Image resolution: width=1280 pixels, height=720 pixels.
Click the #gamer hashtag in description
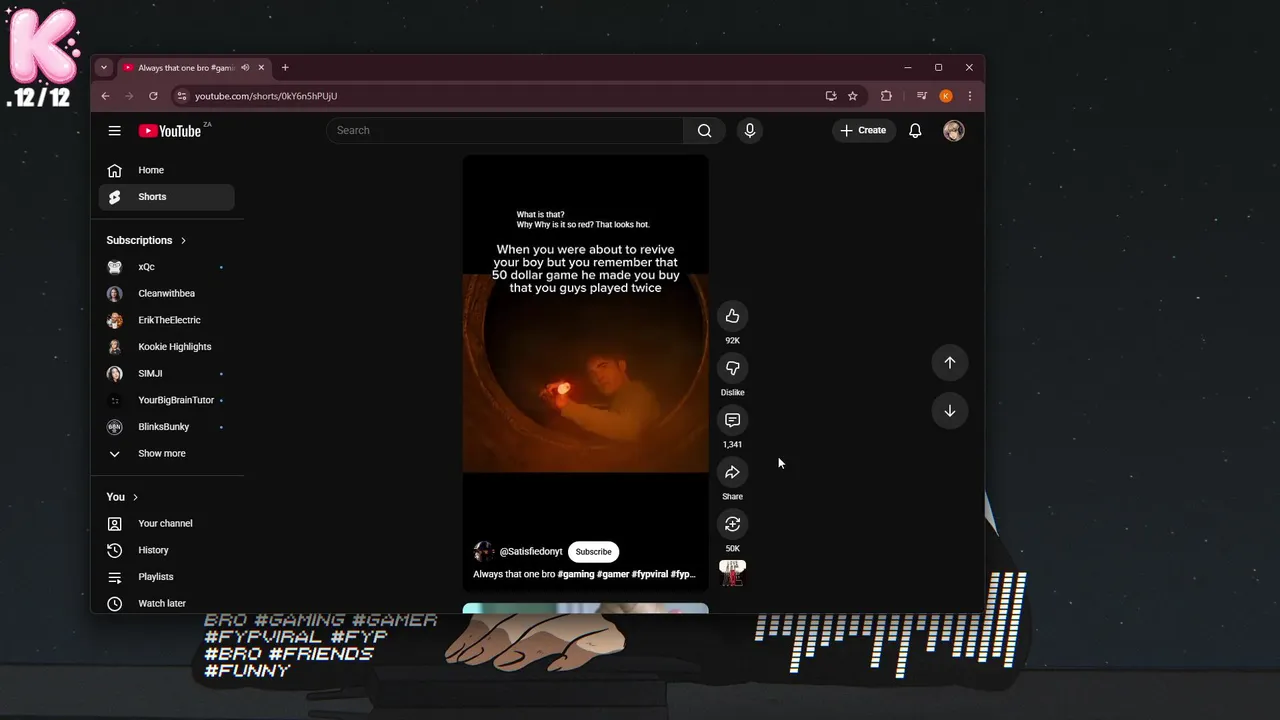tap(613, 575)
